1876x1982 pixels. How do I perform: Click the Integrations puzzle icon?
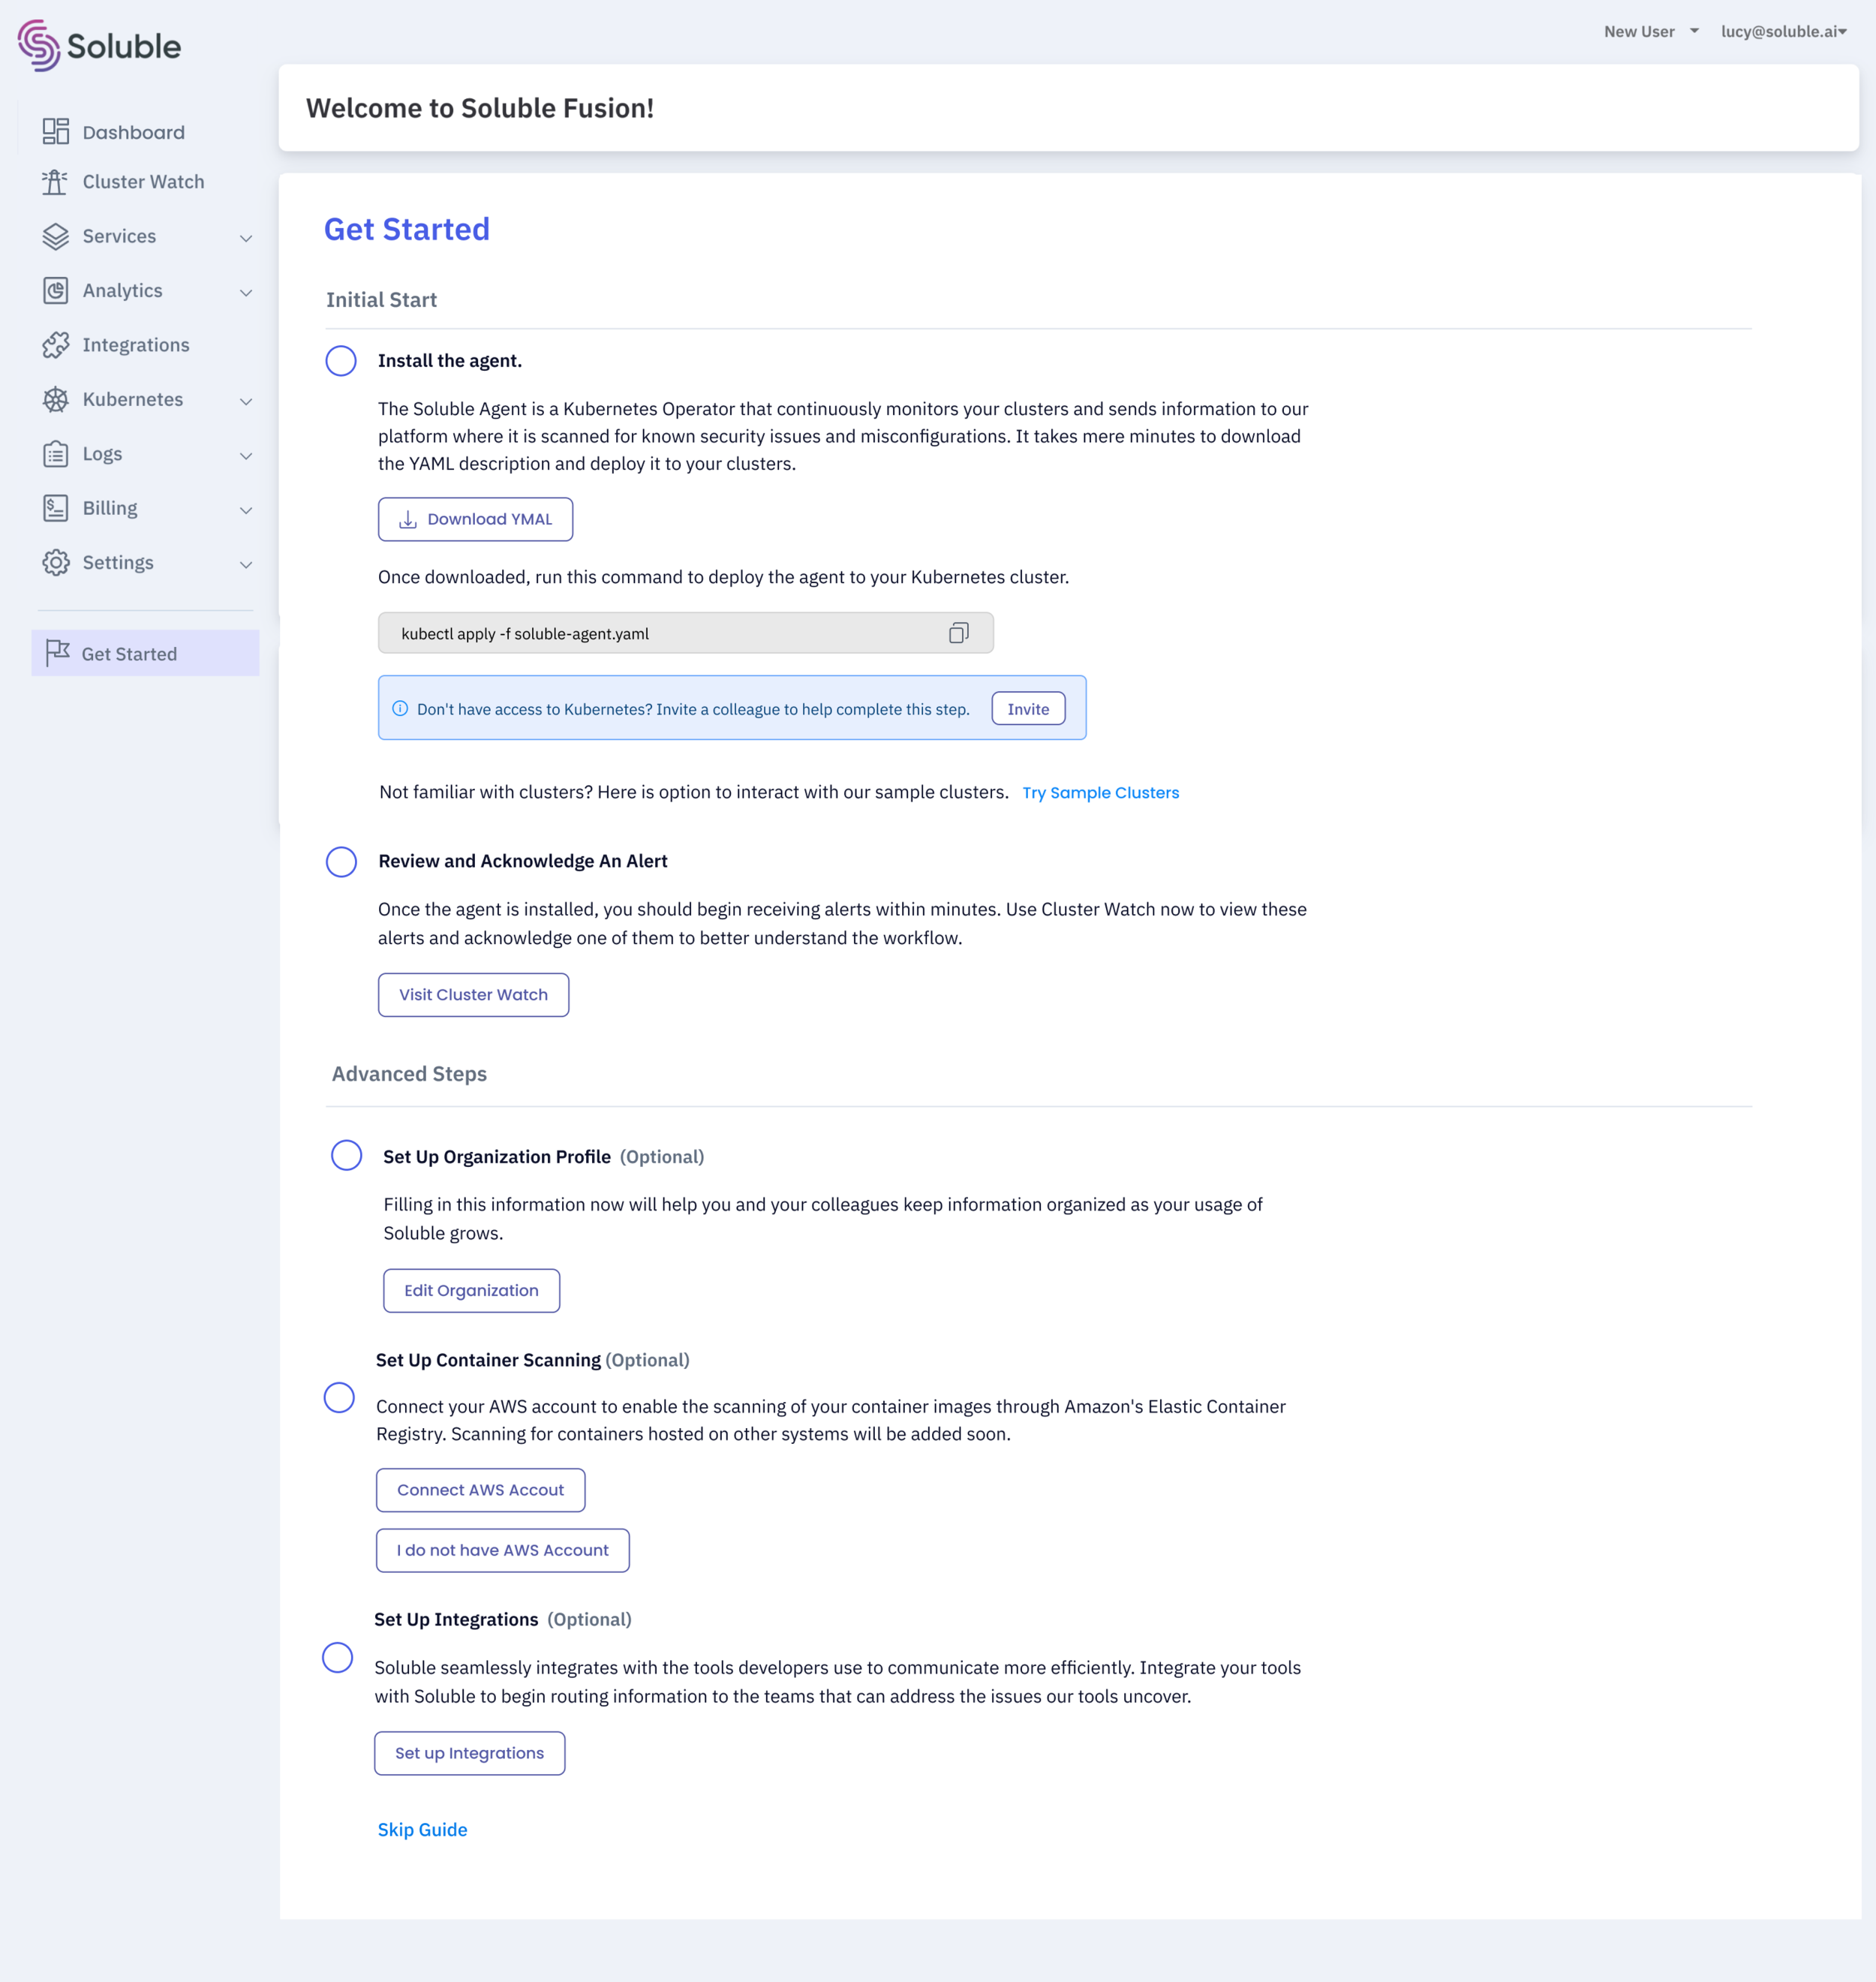click(x=56, y=345)
